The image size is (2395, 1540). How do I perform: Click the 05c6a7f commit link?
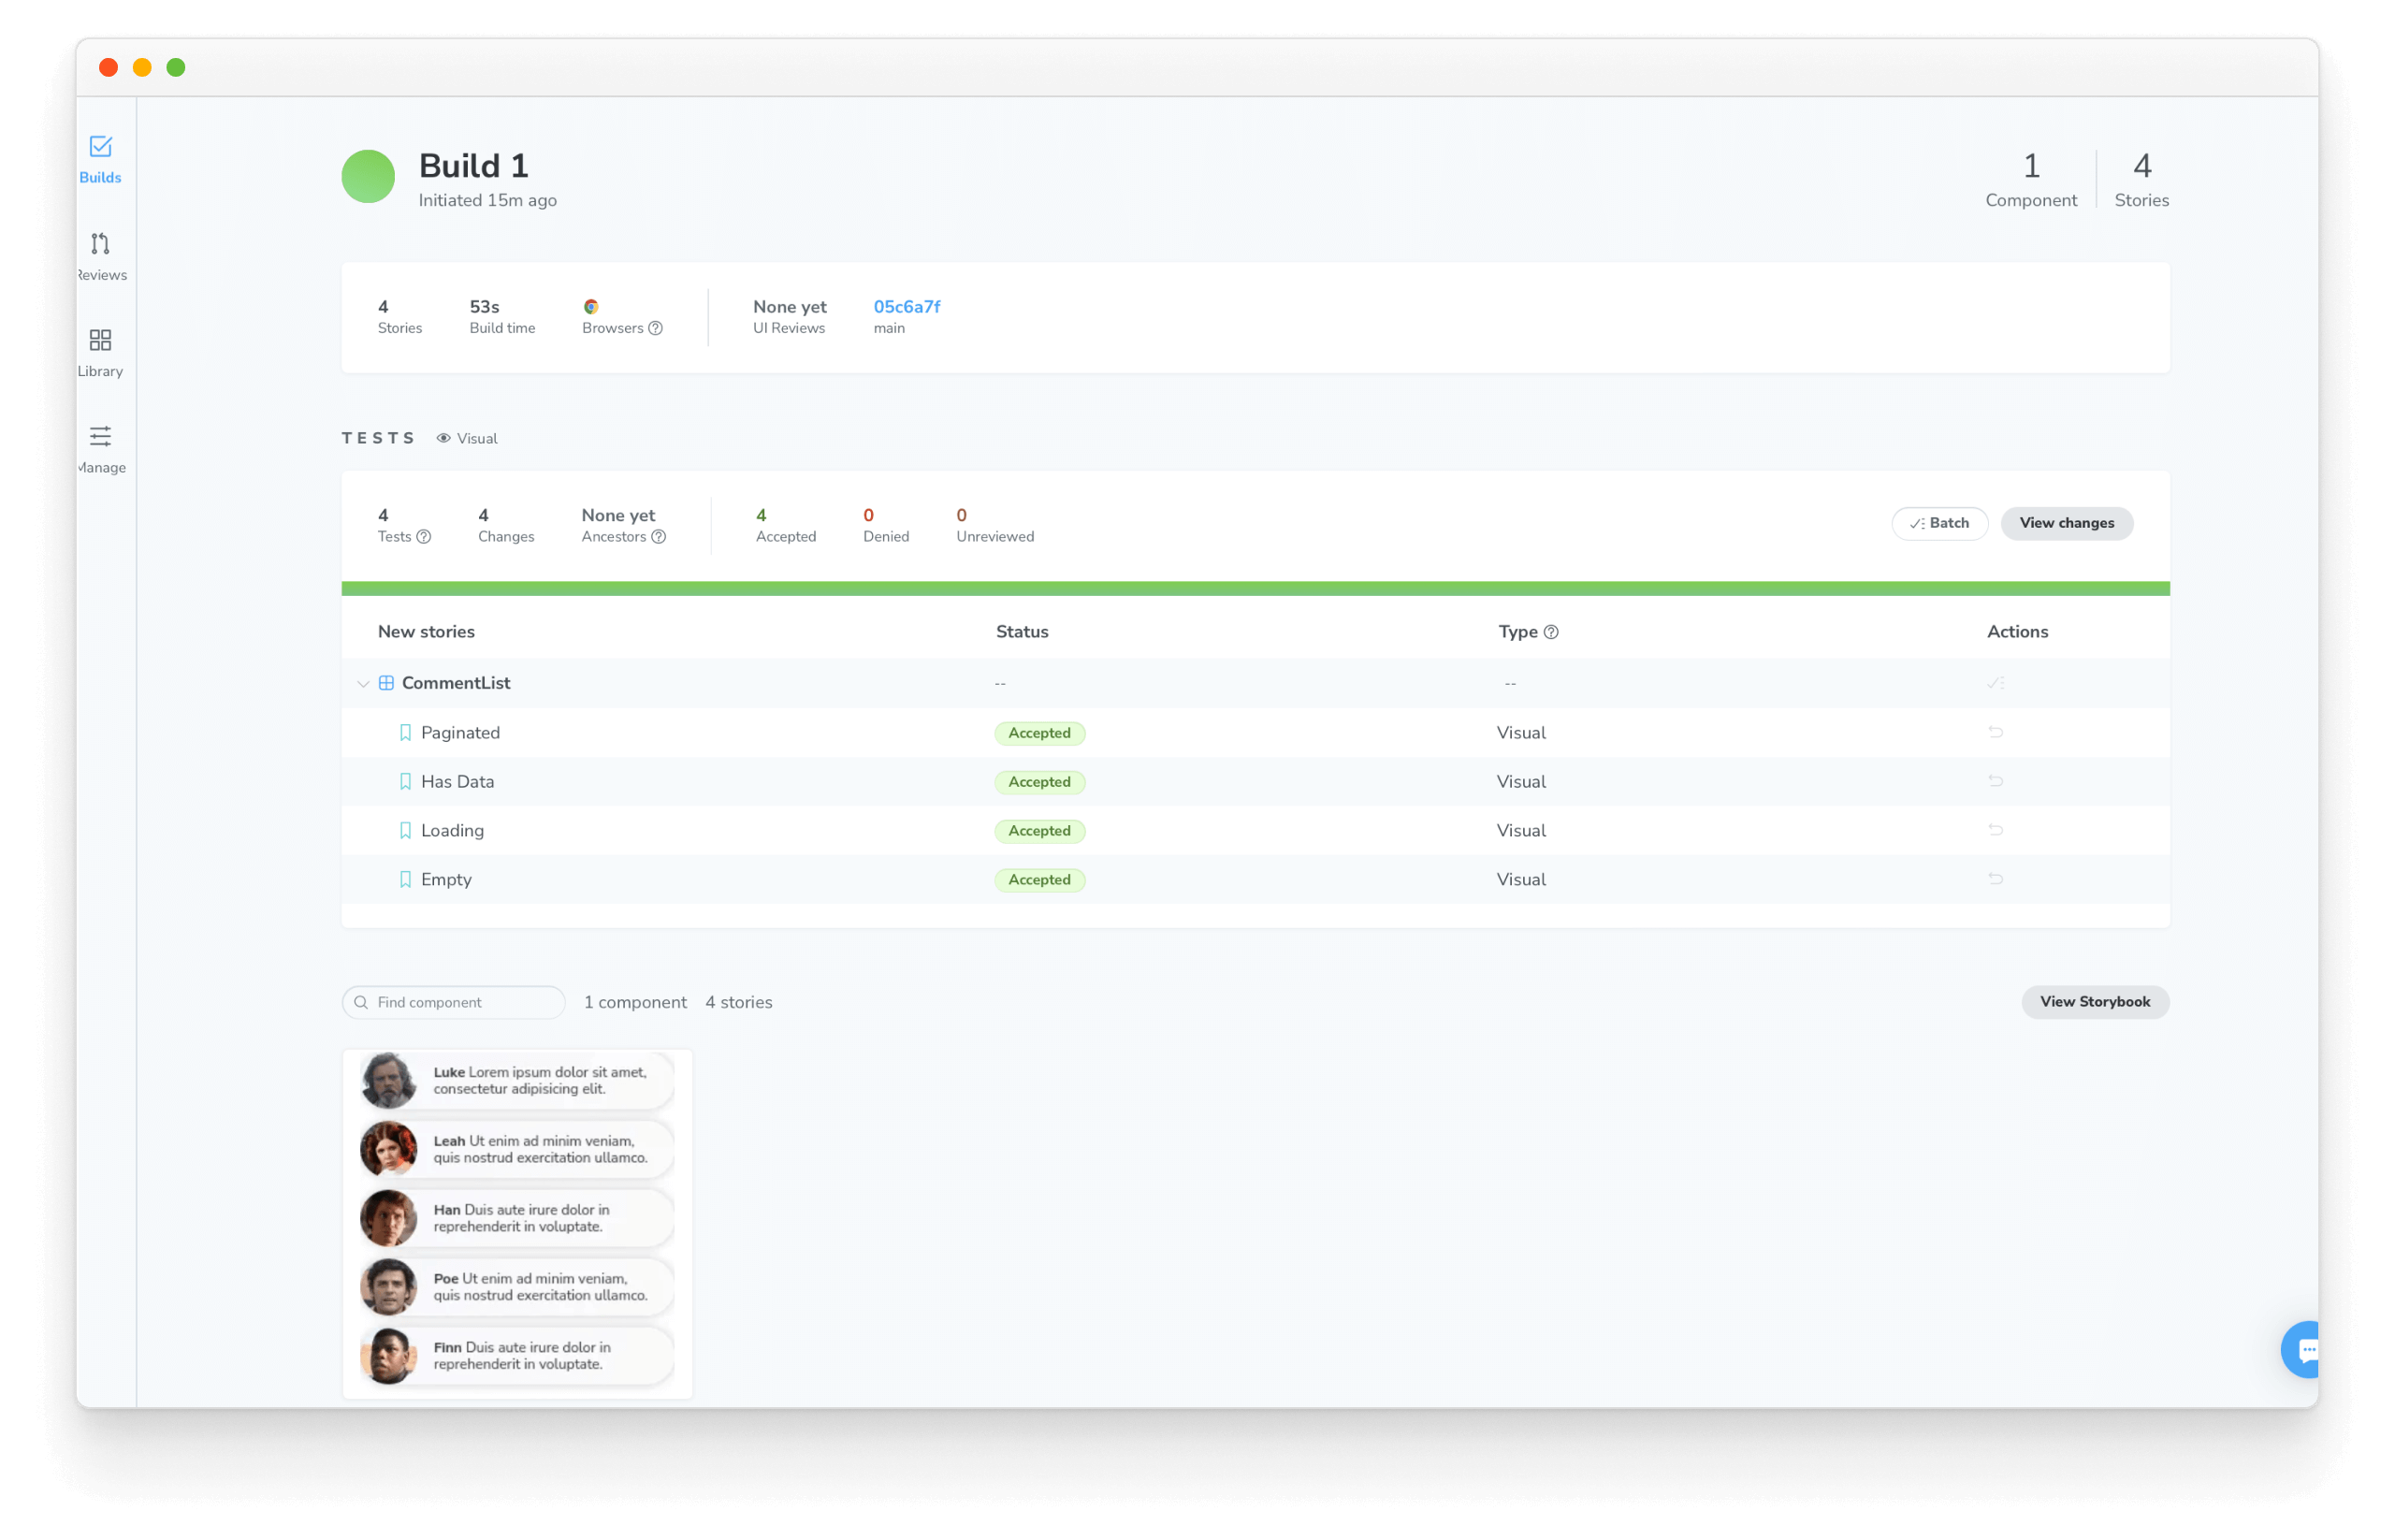tap(906, 306)
